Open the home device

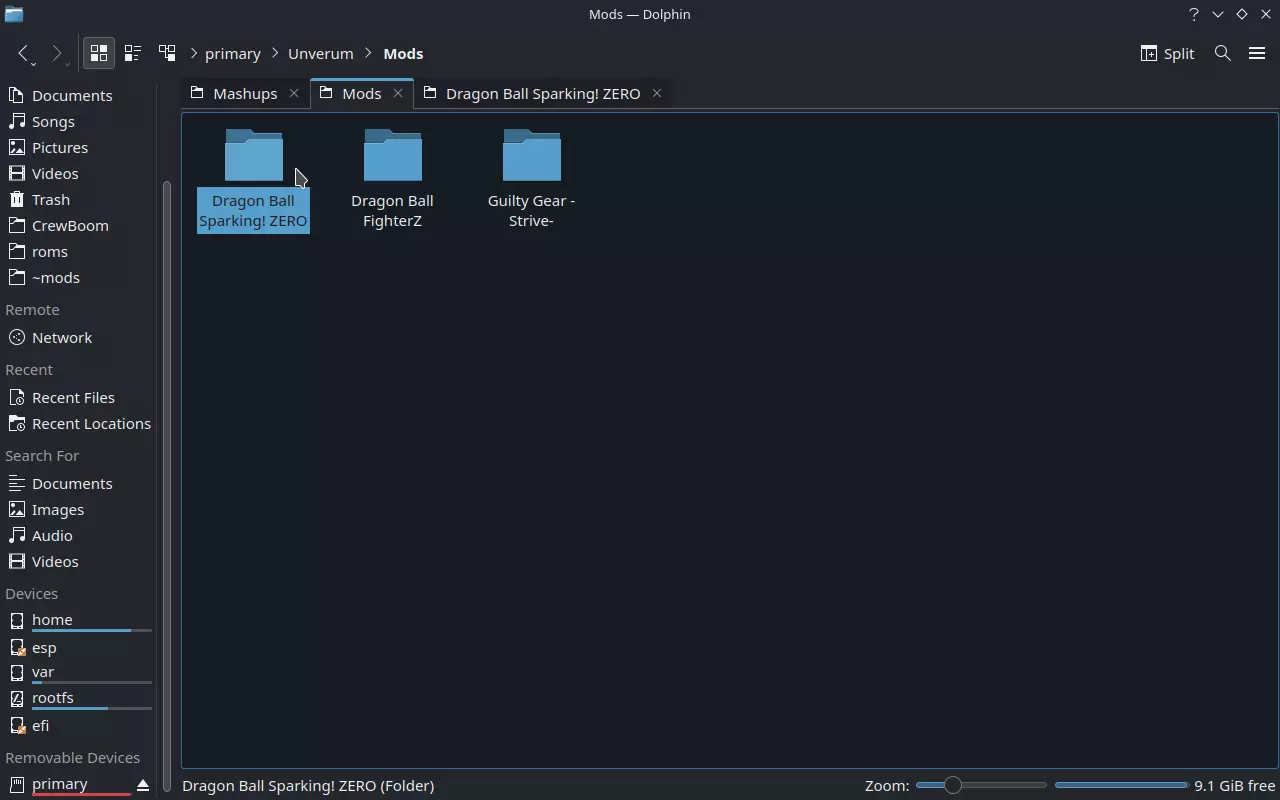click(80, 620)
